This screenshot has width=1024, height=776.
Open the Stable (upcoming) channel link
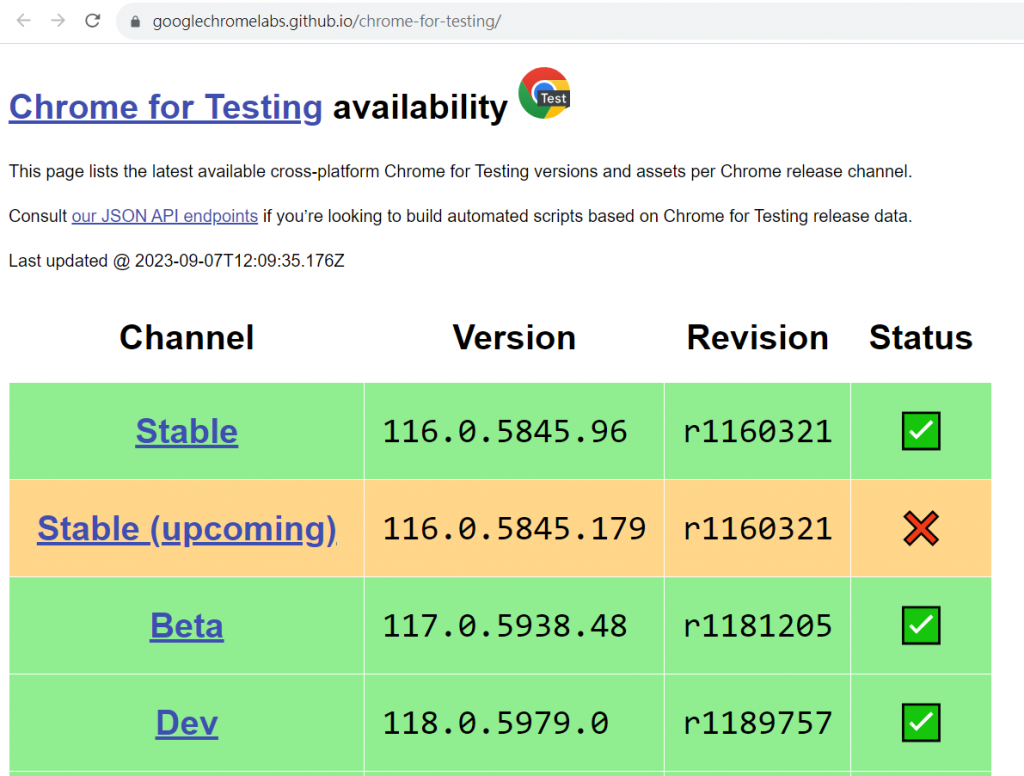tap(187, 529)
